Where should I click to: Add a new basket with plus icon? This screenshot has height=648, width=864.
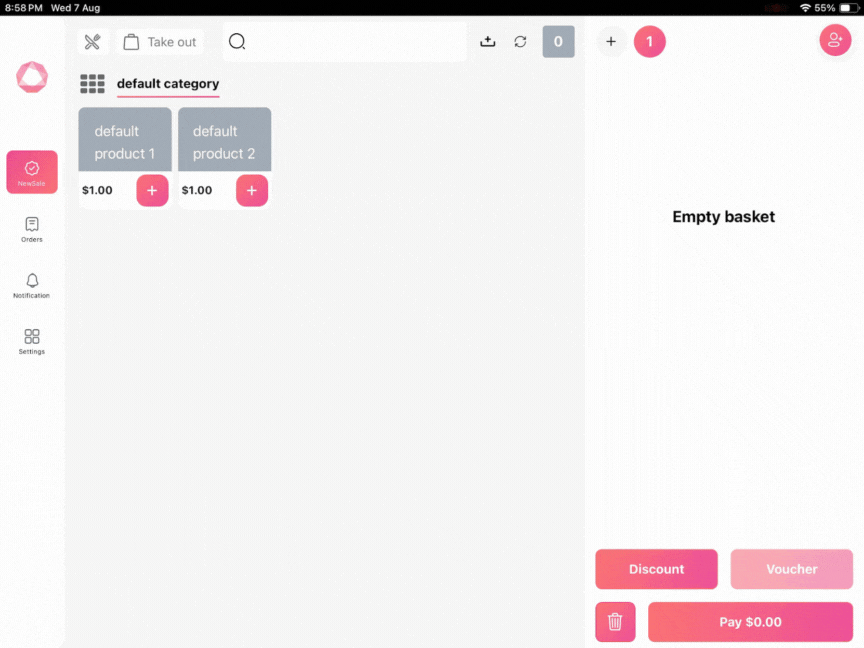point(611,42)
